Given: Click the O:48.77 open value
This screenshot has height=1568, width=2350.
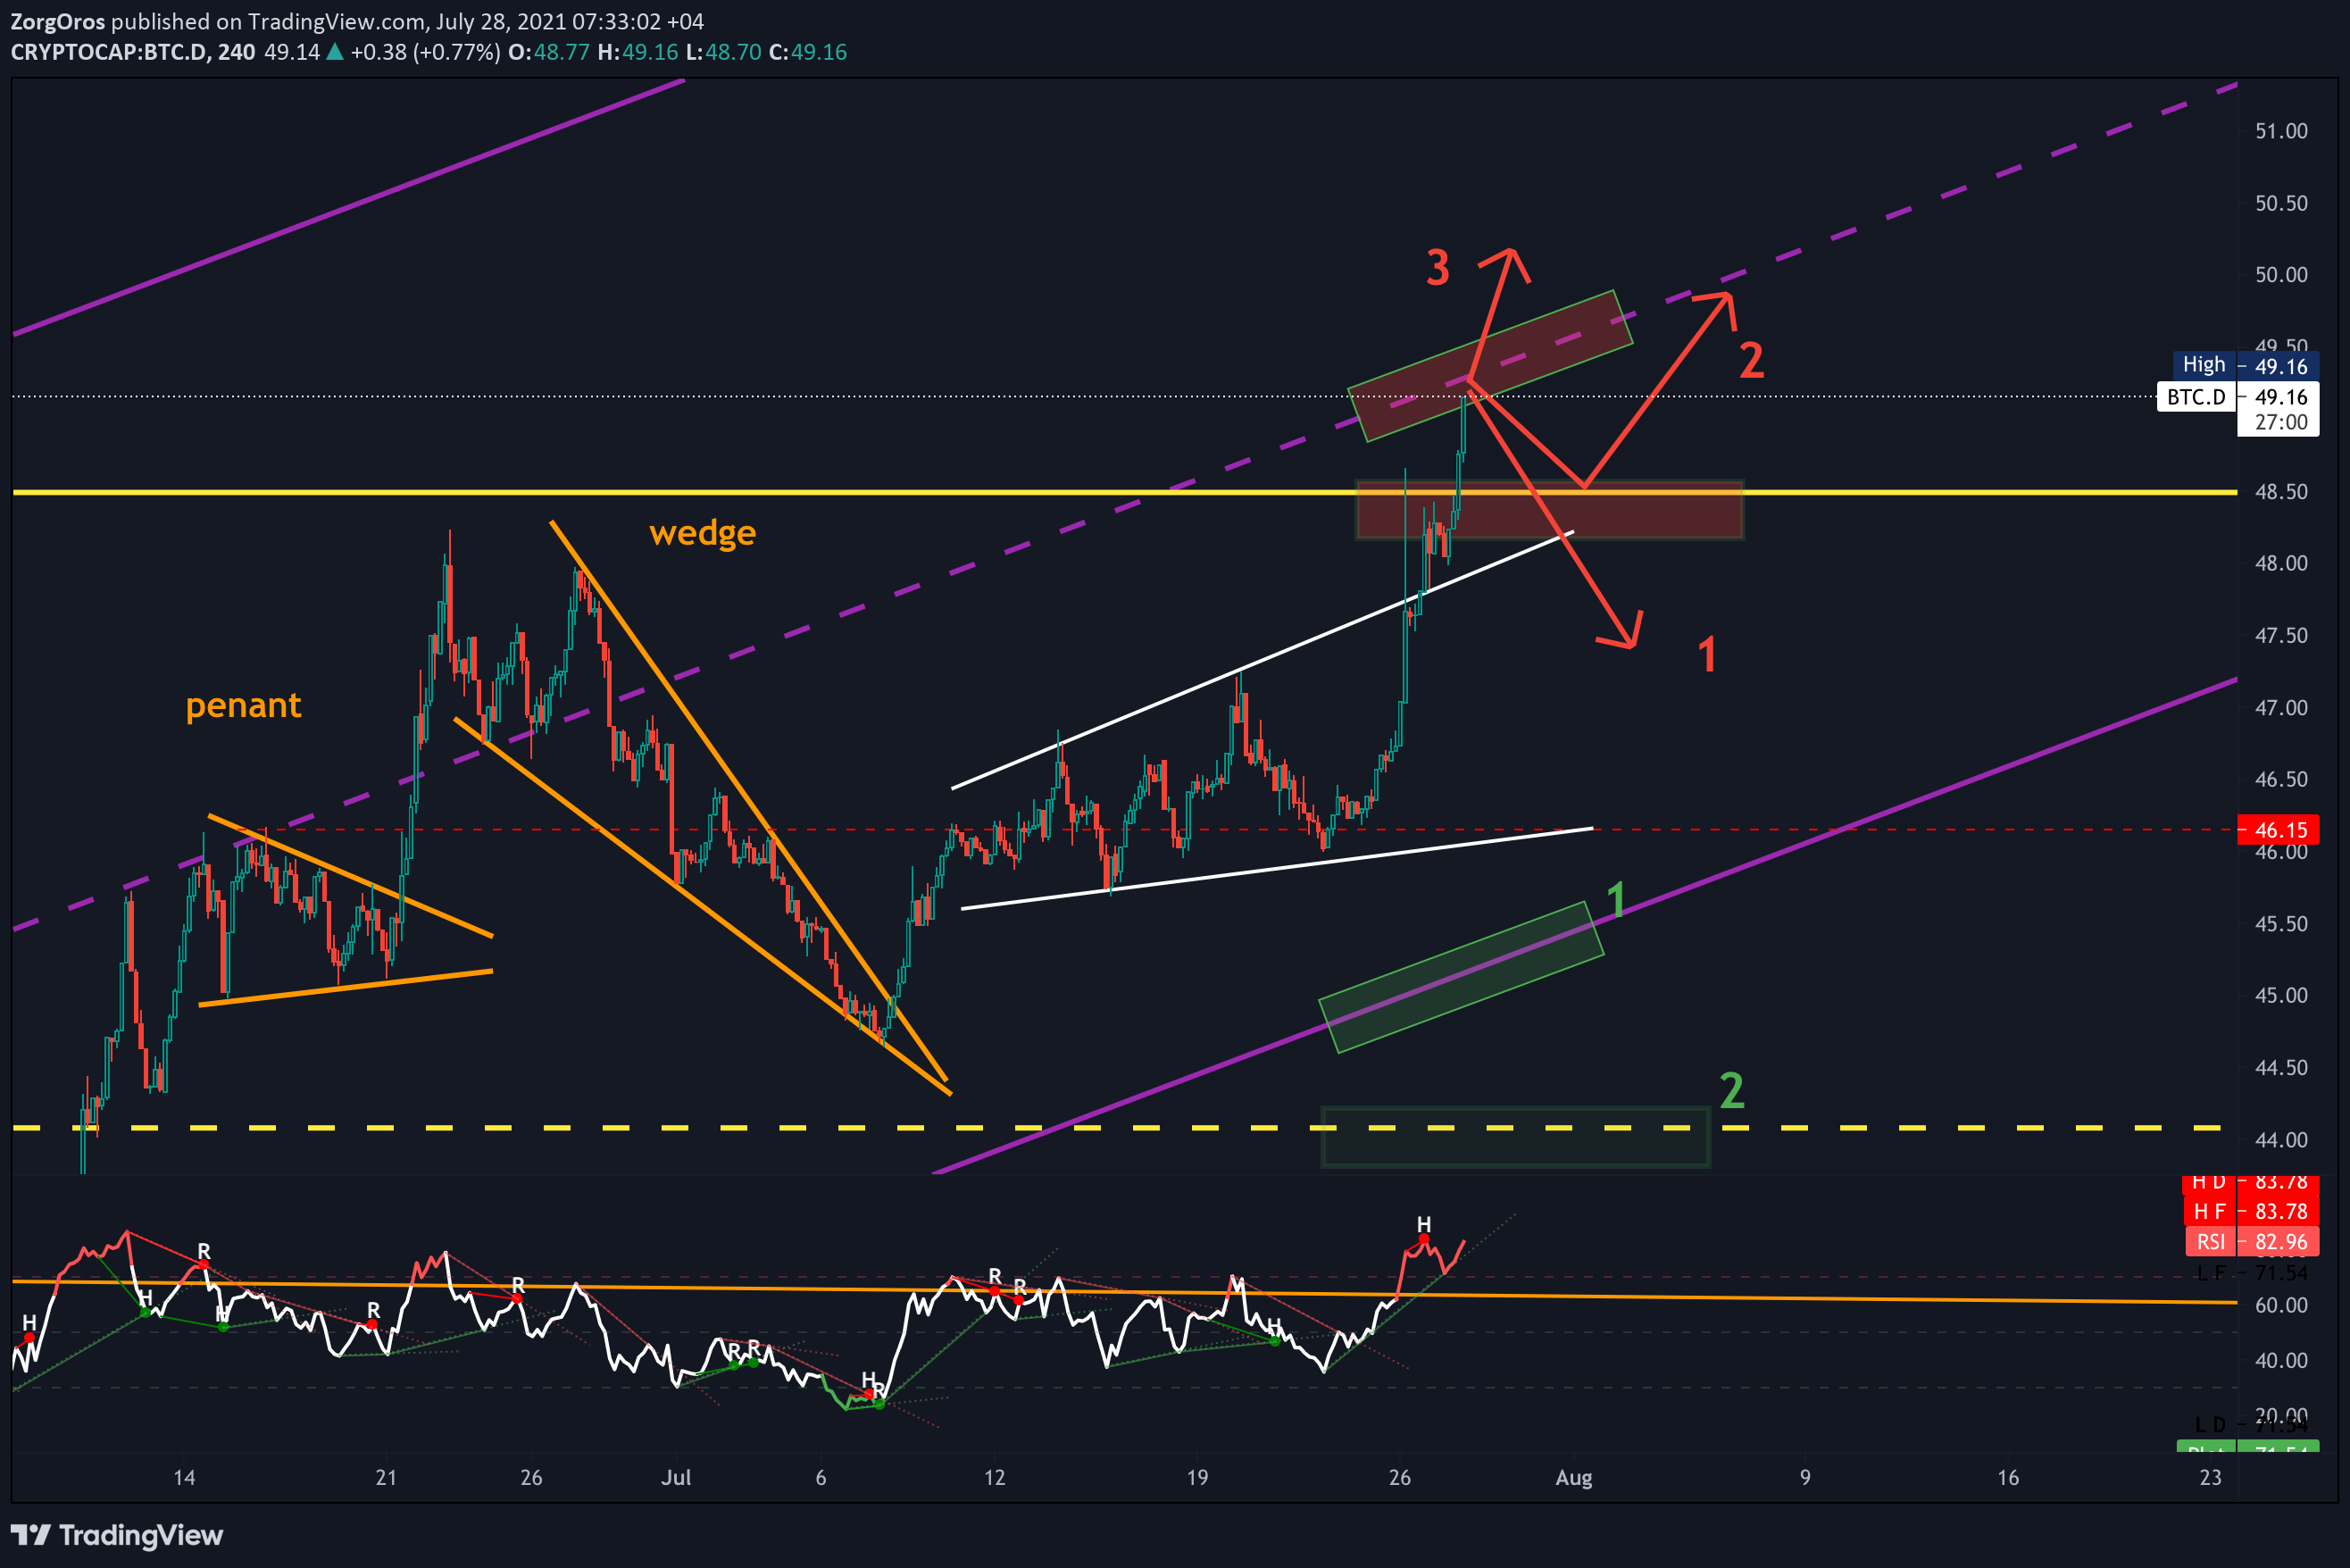Looking at the screenshot, I should (549, 52).
